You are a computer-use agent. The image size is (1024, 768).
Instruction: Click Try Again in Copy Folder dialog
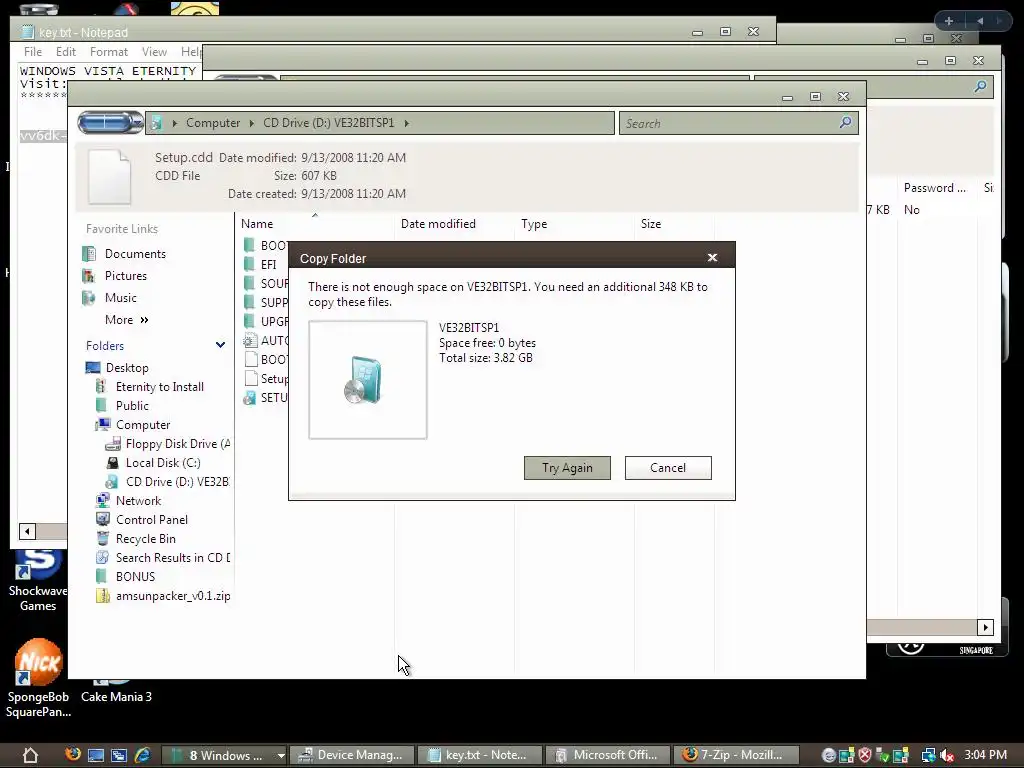coord(567,468)
